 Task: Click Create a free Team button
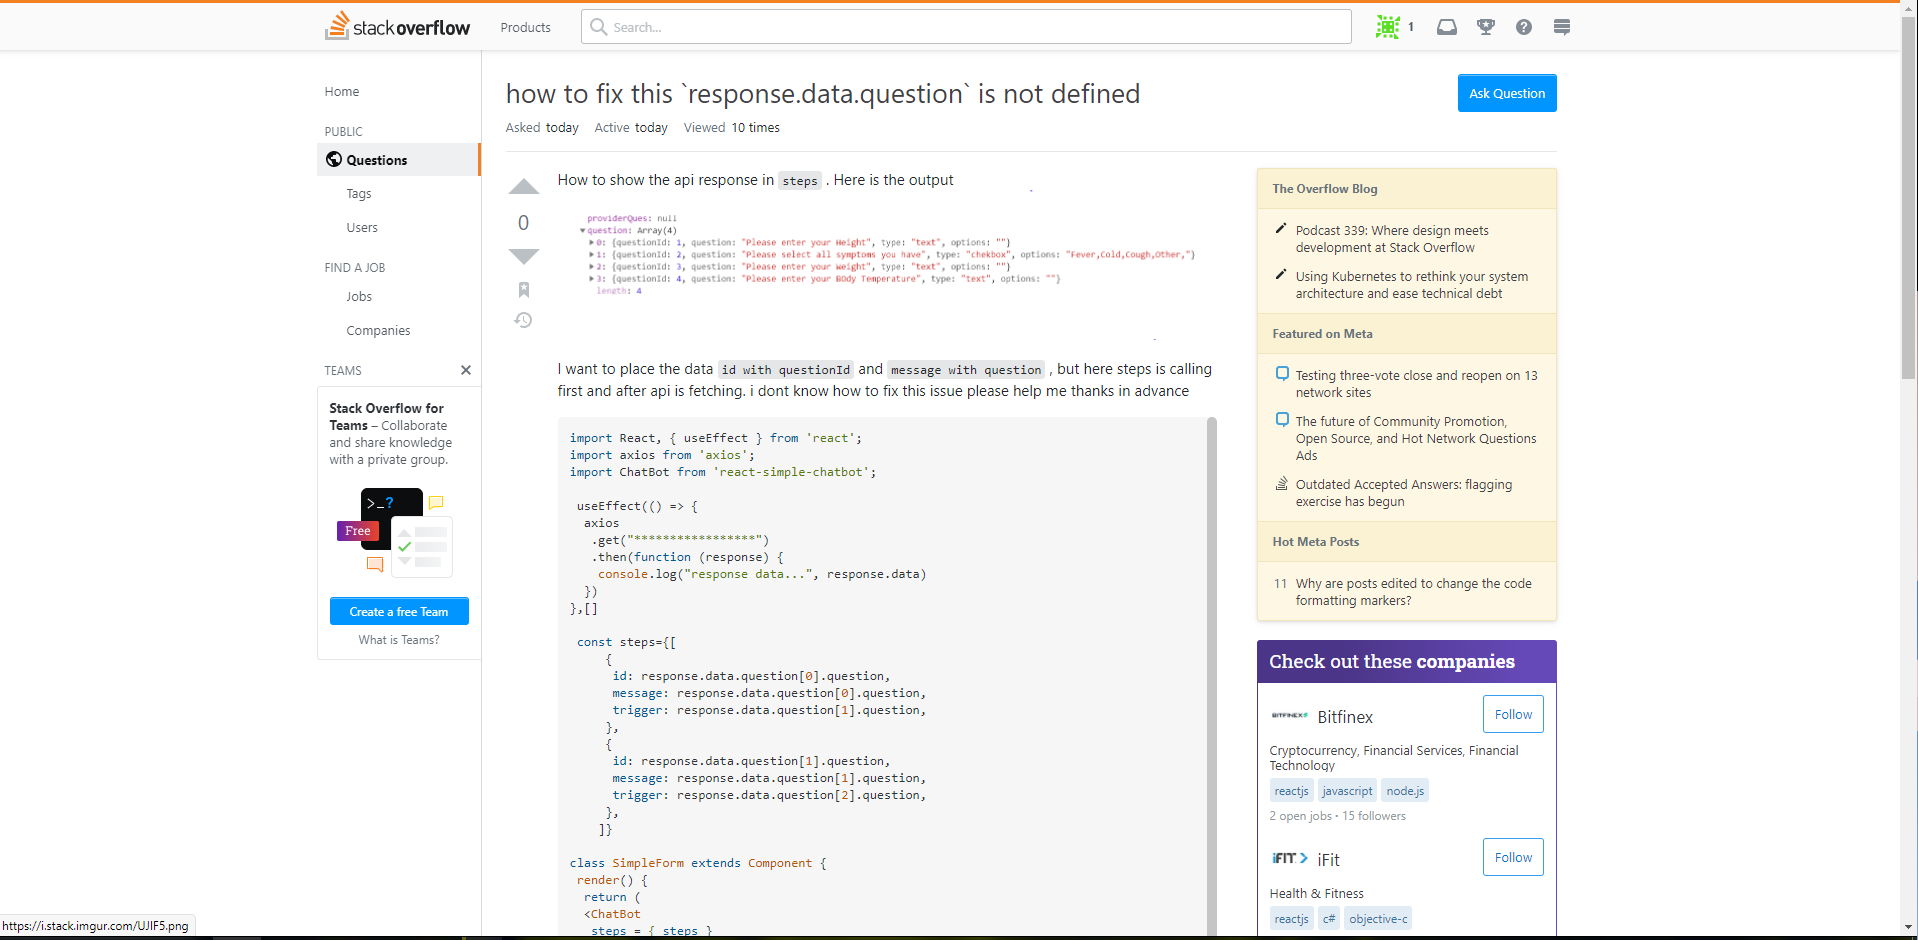point(399,612)
